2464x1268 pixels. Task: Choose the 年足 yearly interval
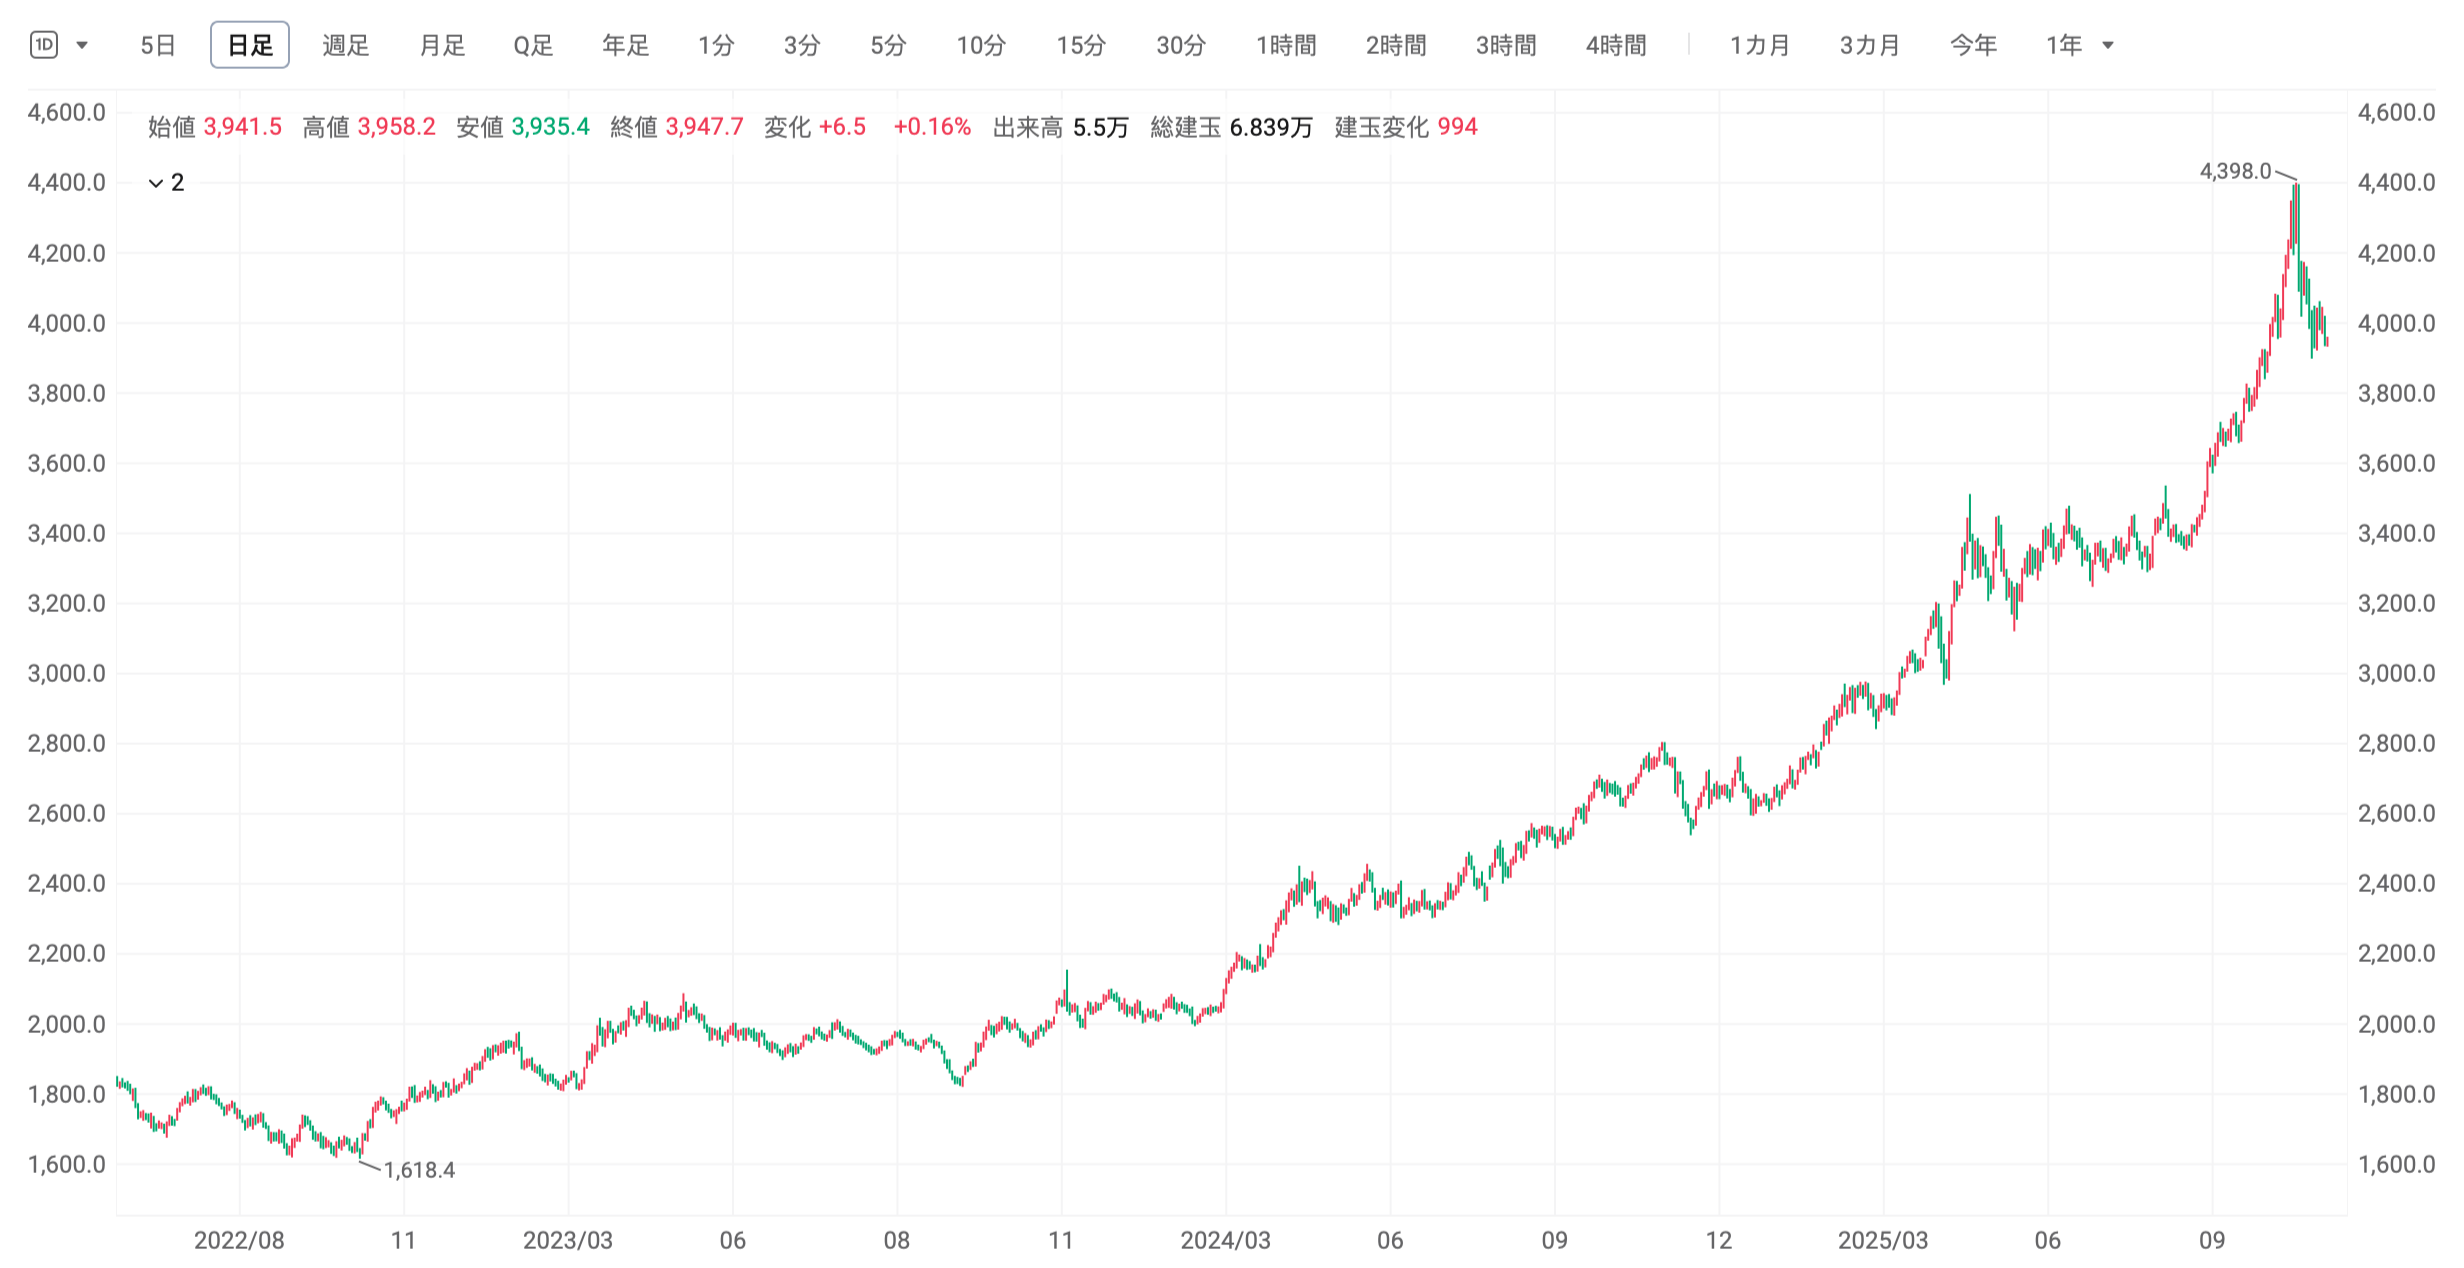pos(626,45)
